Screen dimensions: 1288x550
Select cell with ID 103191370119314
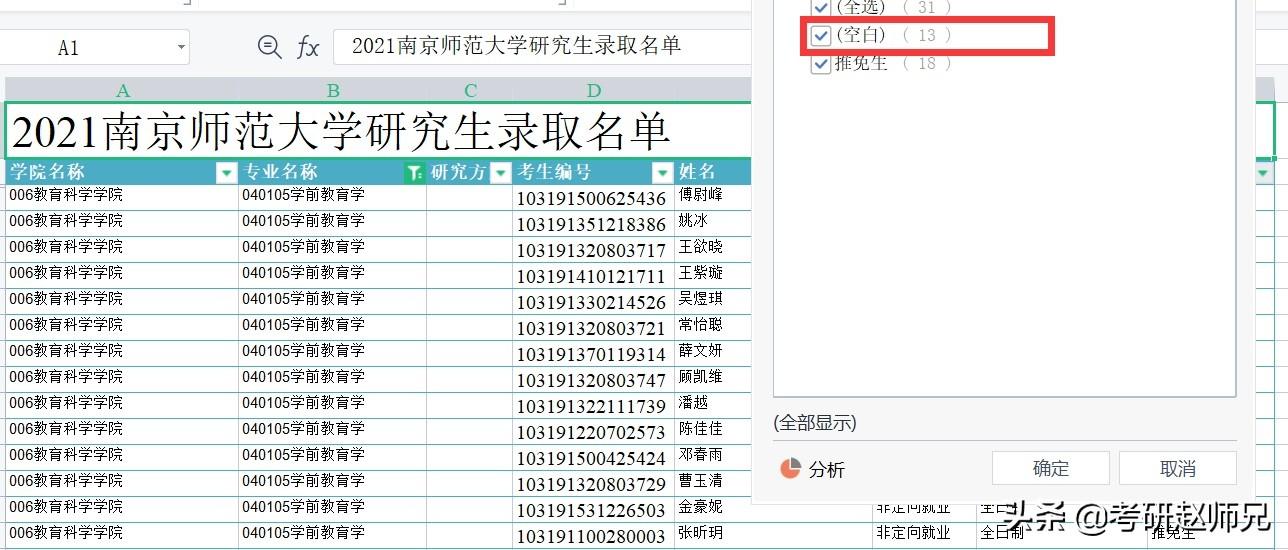[594, 354]
